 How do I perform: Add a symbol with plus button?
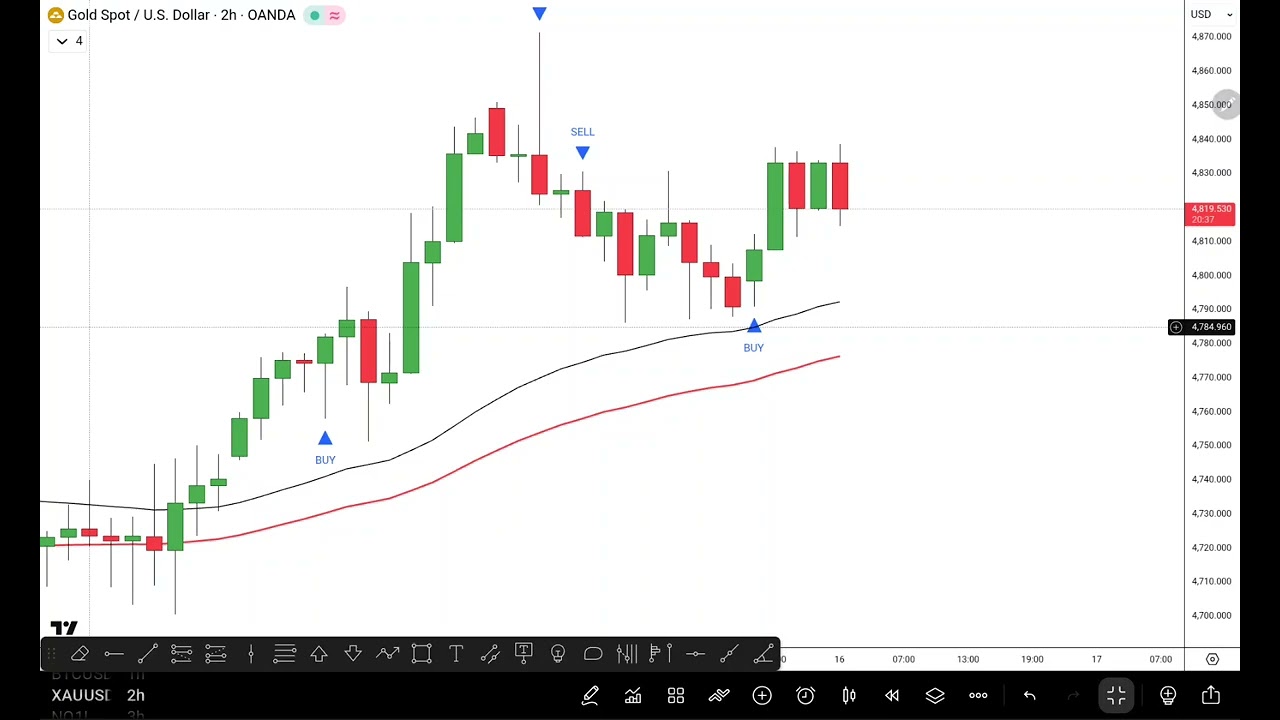click(762, 695)
